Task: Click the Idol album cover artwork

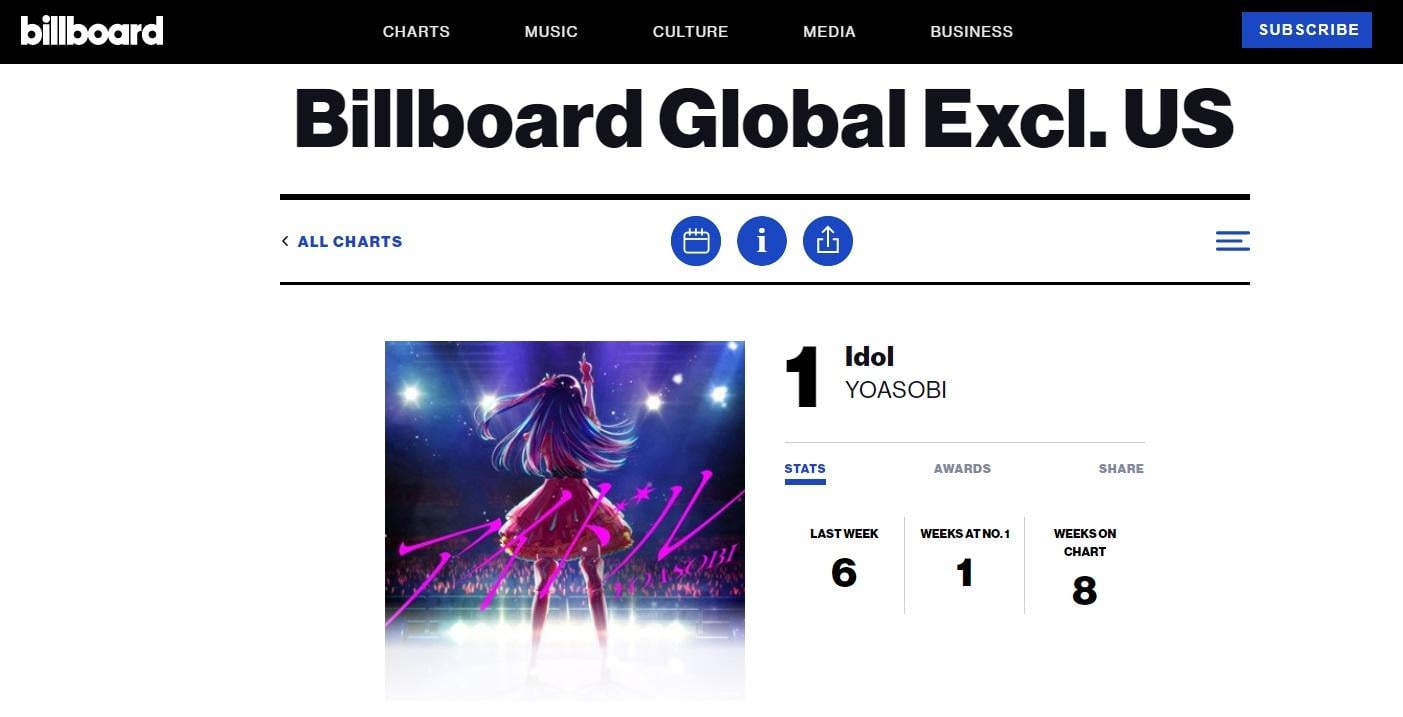Action: 565,520
